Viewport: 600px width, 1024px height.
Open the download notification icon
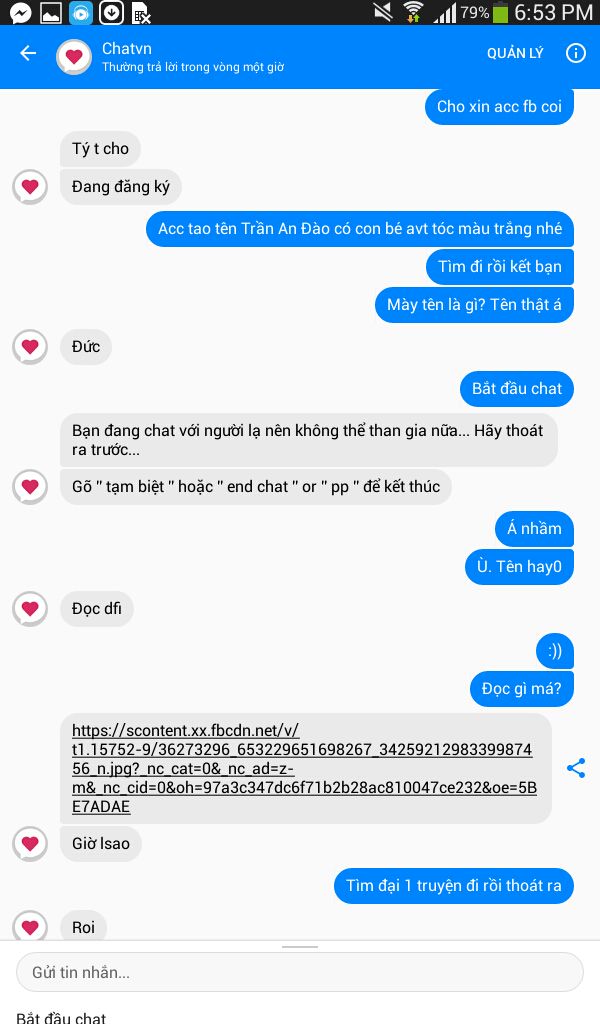coord(111,12)
